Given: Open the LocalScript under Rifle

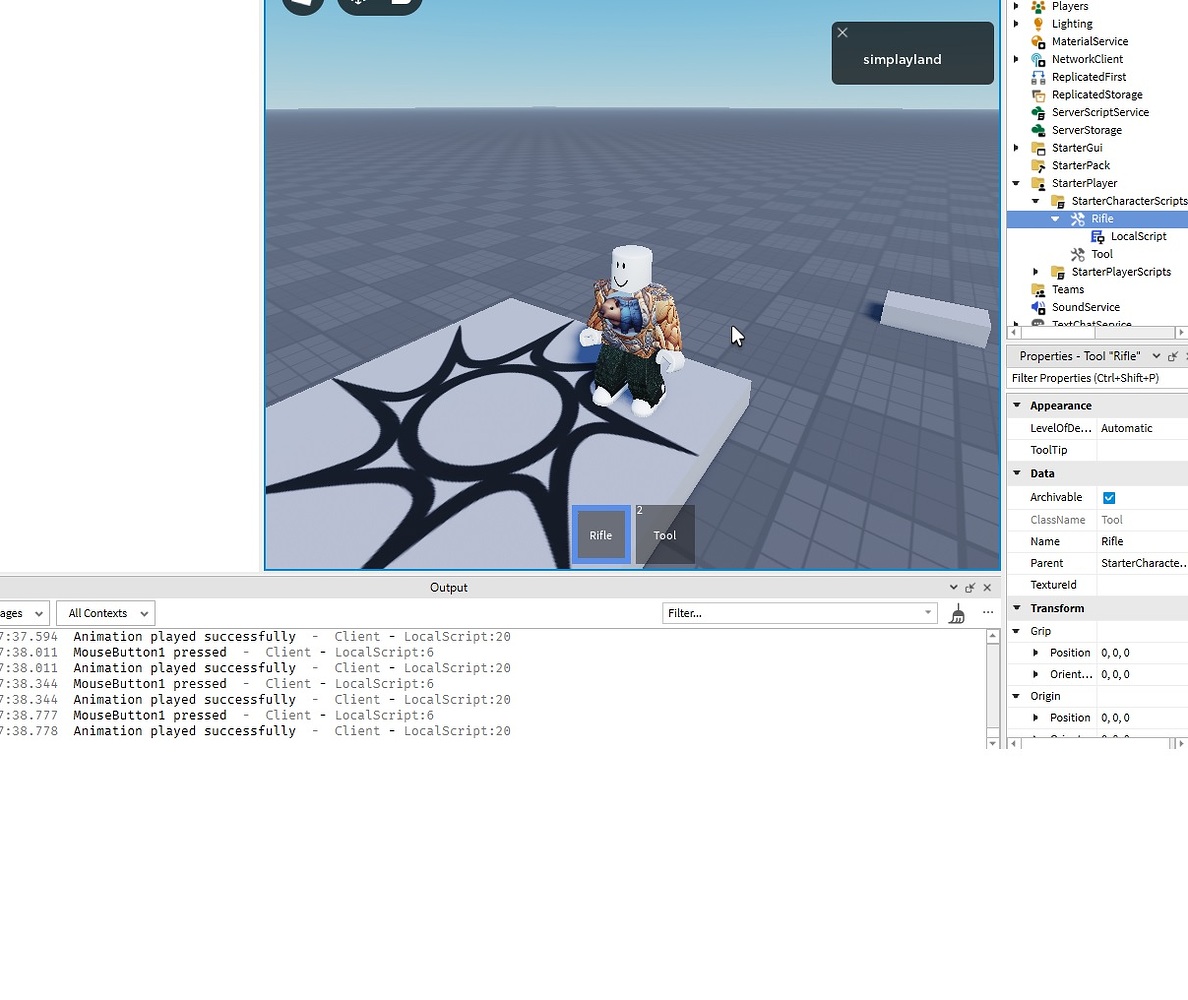Looking at the screenshot, I should coord(1138,236).
